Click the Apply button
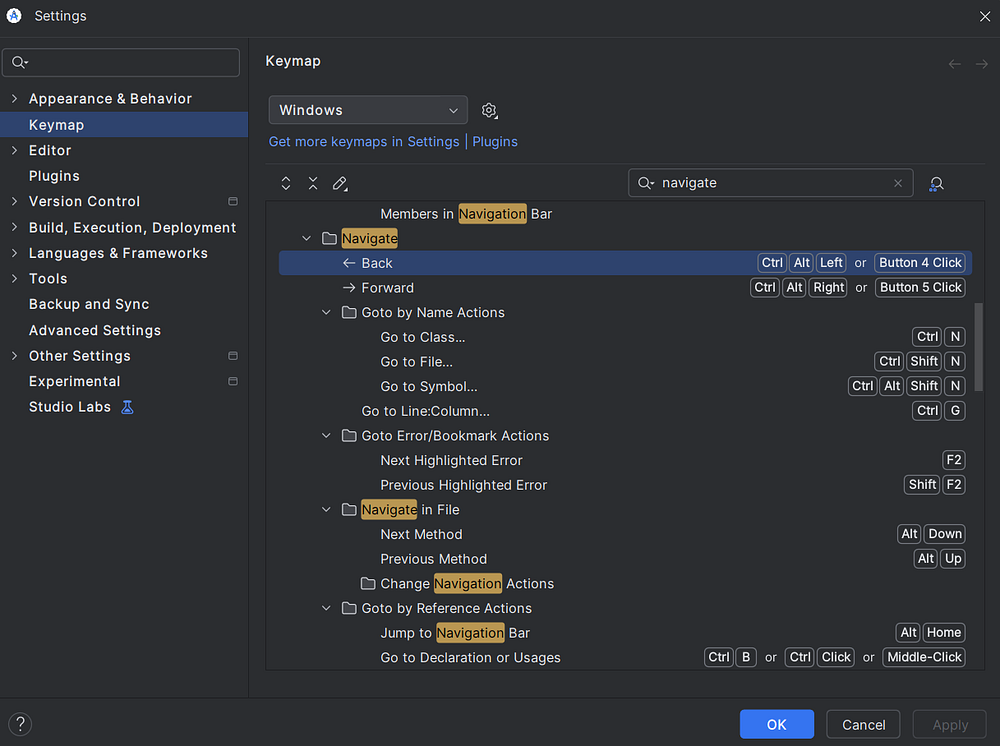This screenshot has width=1000, height=746. [x=950, y=724]
